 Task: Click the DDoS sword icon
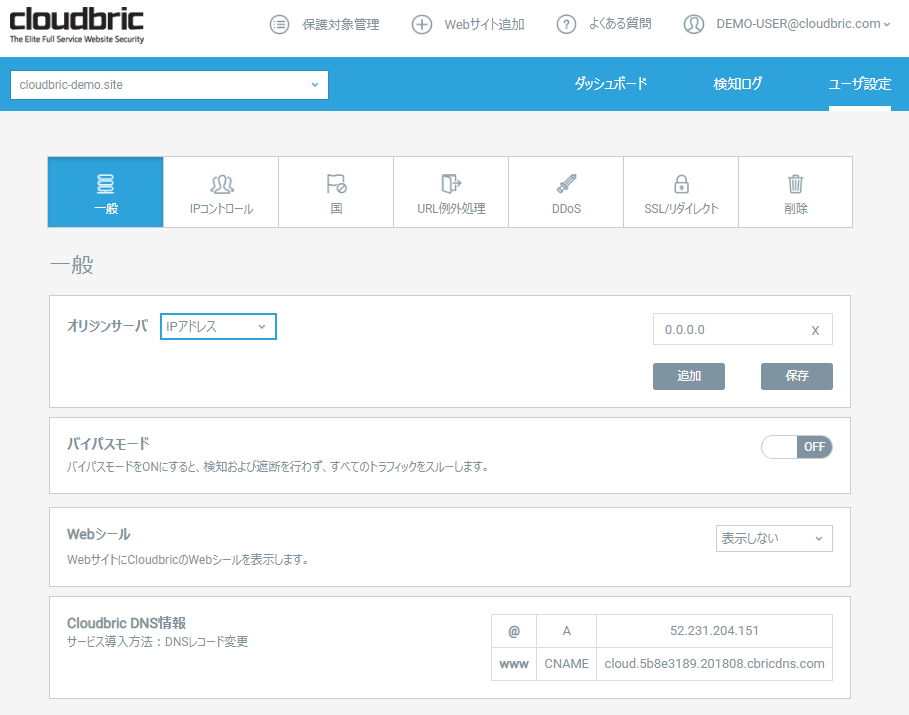(x=566, y=184)
